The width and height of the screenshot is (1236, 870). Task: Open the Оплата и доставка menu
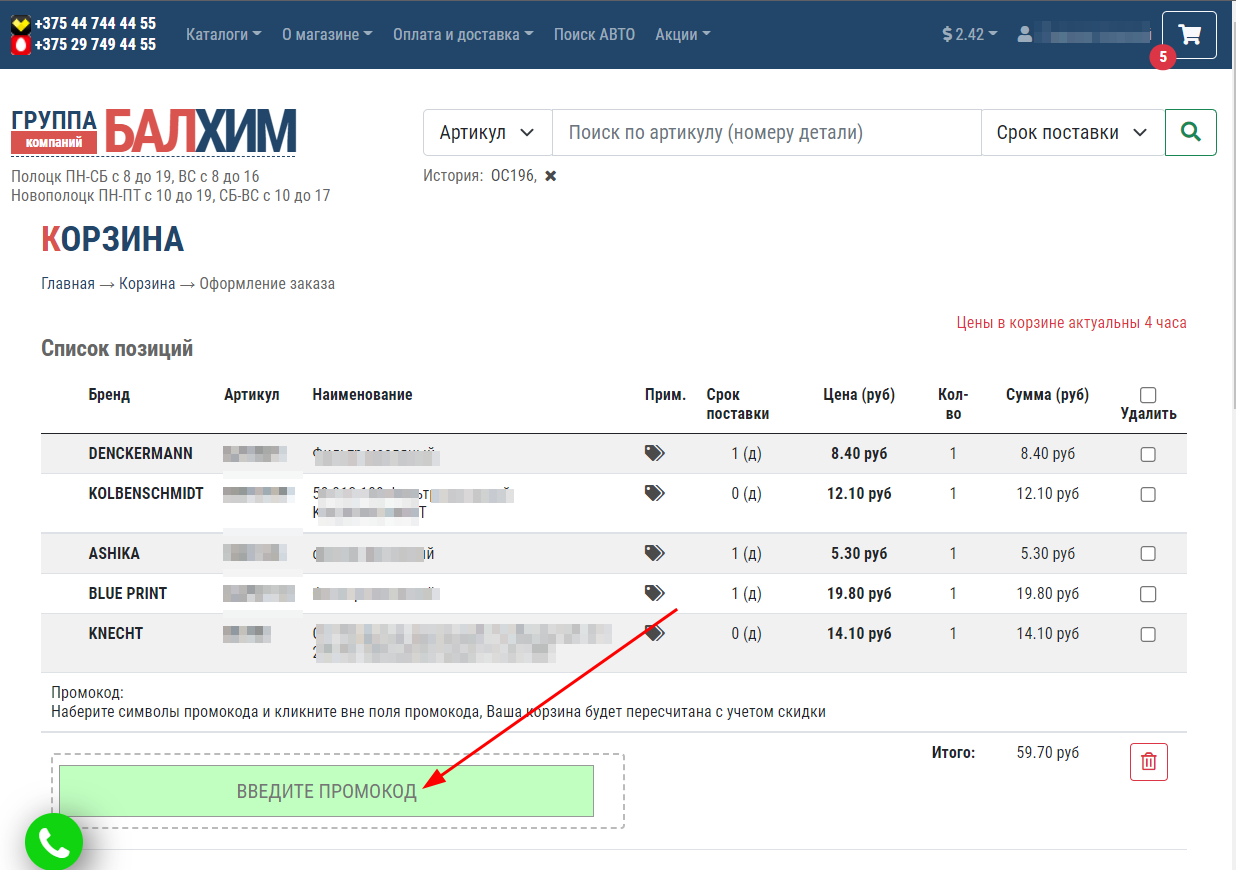(462, 34)
